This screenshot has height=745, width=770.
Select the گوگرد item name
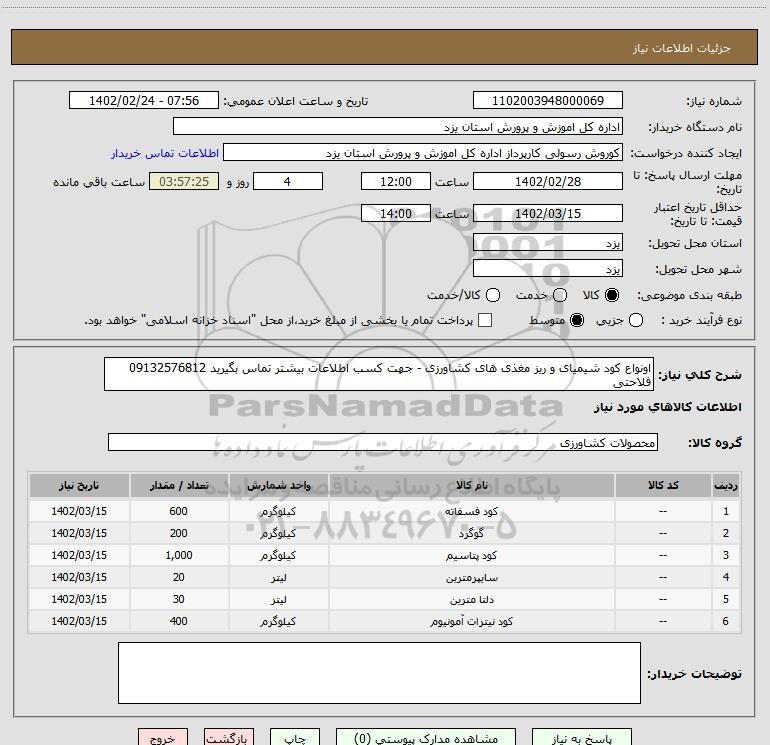[x=471, y=533]
